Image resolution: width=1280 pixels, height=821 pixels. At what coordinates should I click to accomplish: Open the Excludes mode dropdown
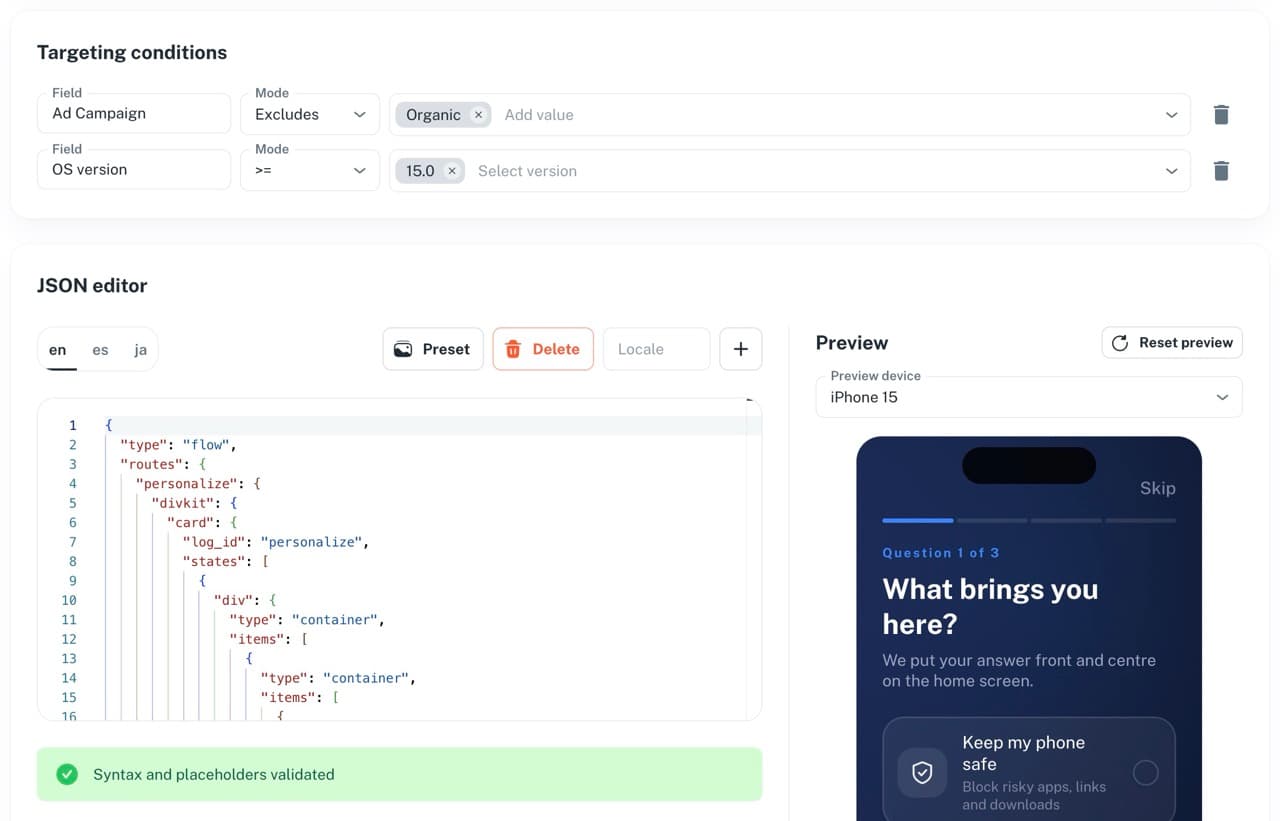point(310,114)
